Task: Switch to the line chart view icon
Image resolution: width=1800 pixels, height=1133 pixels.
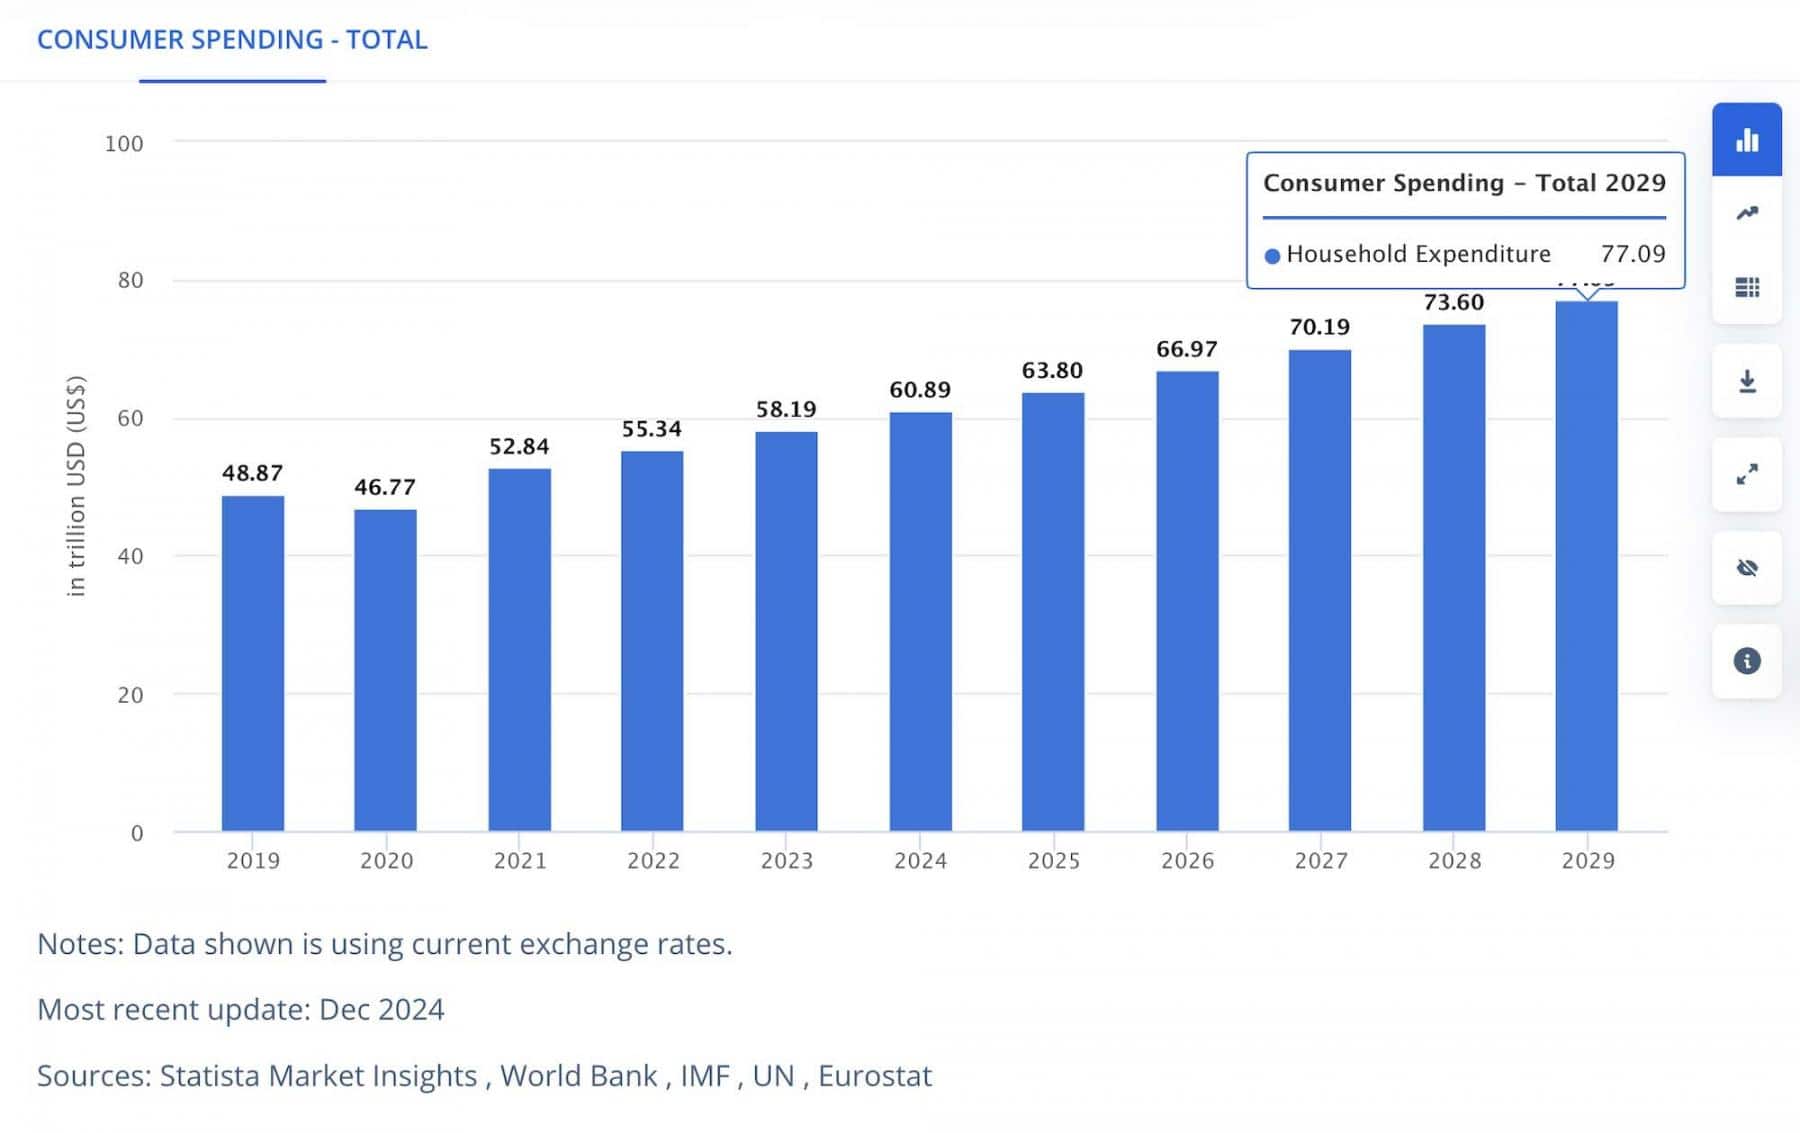Action: (1746, 213)
